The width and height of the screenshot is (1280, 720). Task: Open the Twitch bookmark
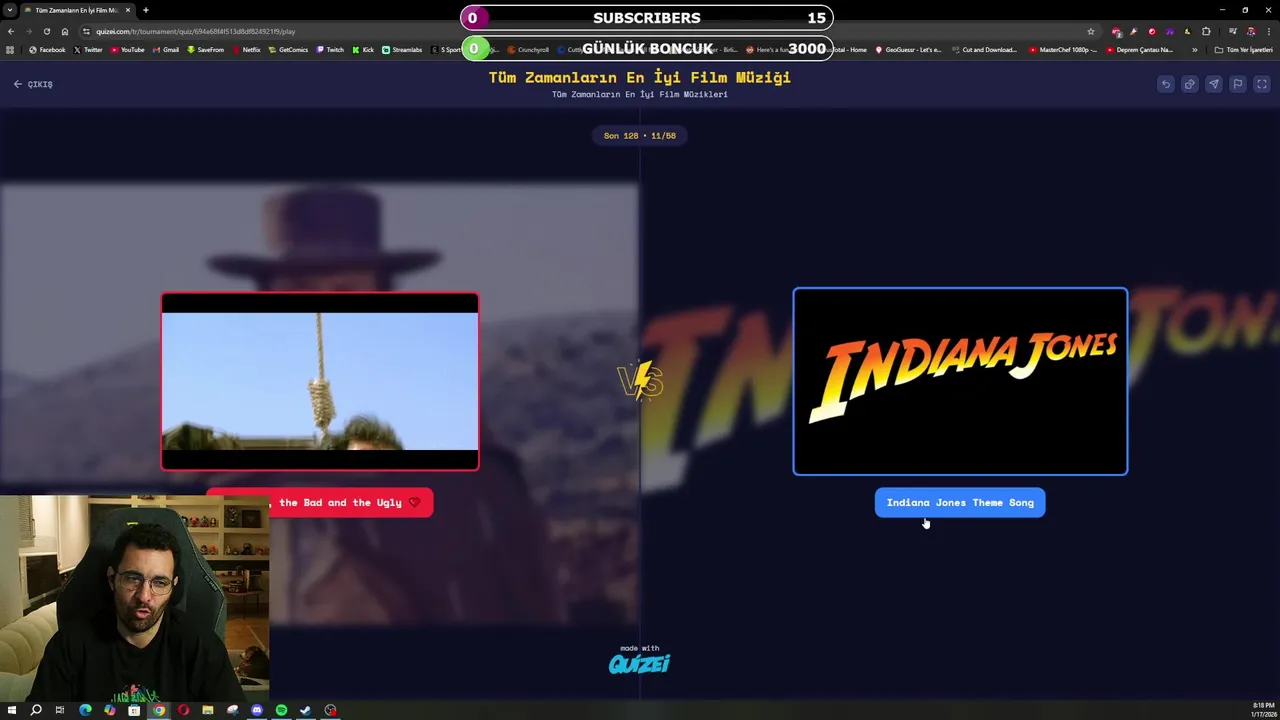tap(330, 50)
